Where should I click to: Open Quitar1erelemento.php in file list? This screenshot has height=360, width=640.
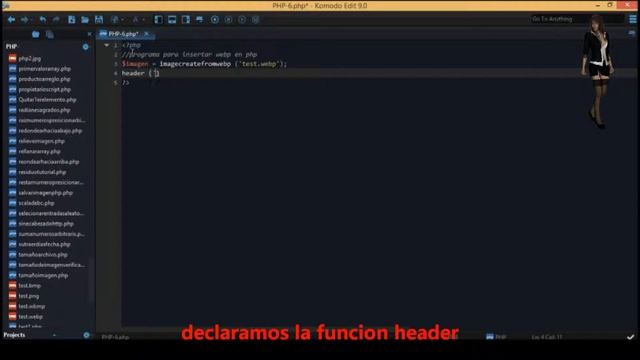tap(47, 100)
